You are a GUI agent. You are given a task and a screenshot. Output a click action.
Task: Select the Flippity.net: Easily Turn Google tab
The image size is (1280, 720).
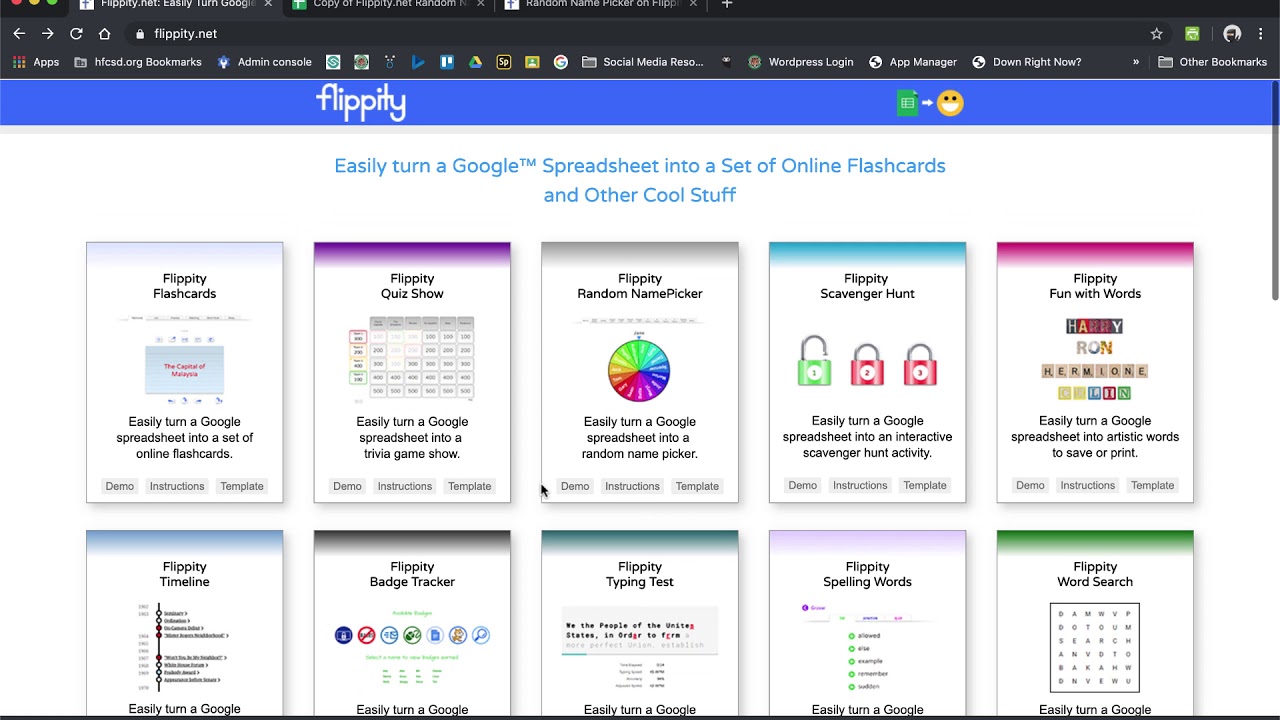point(177,5)
